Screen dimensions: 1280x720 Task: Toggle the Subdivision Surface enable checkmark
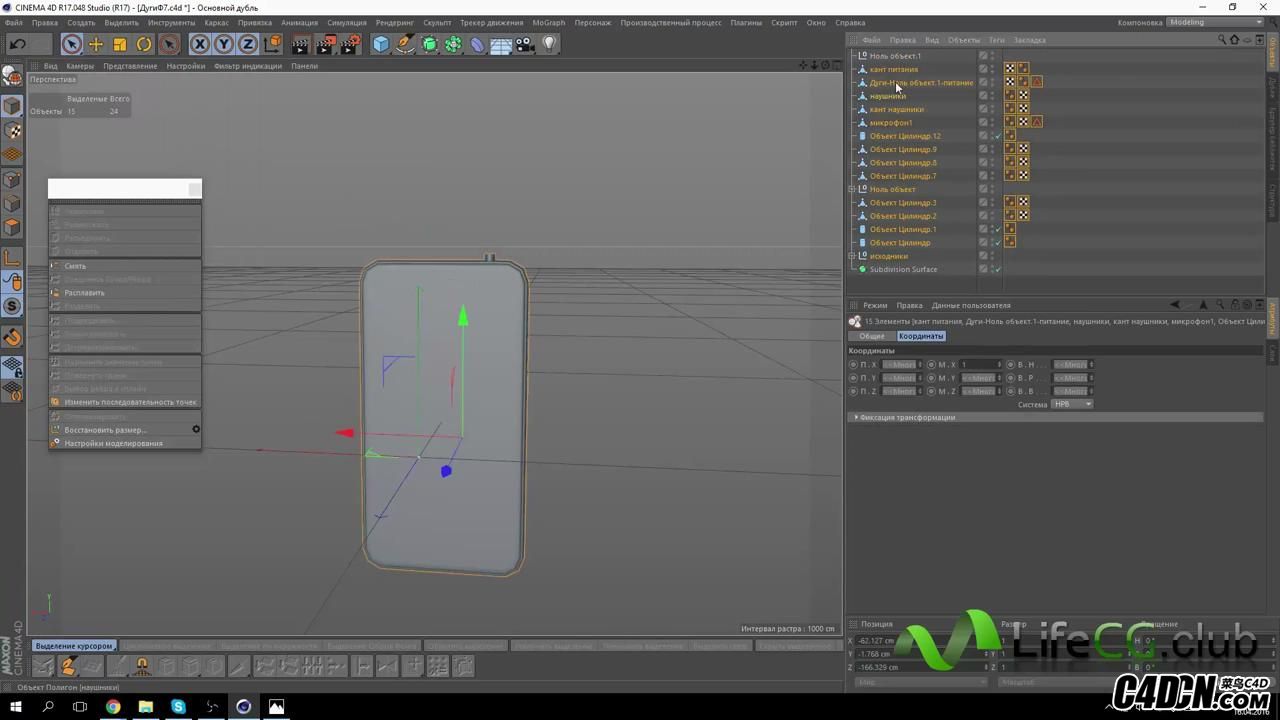point(998,269)
